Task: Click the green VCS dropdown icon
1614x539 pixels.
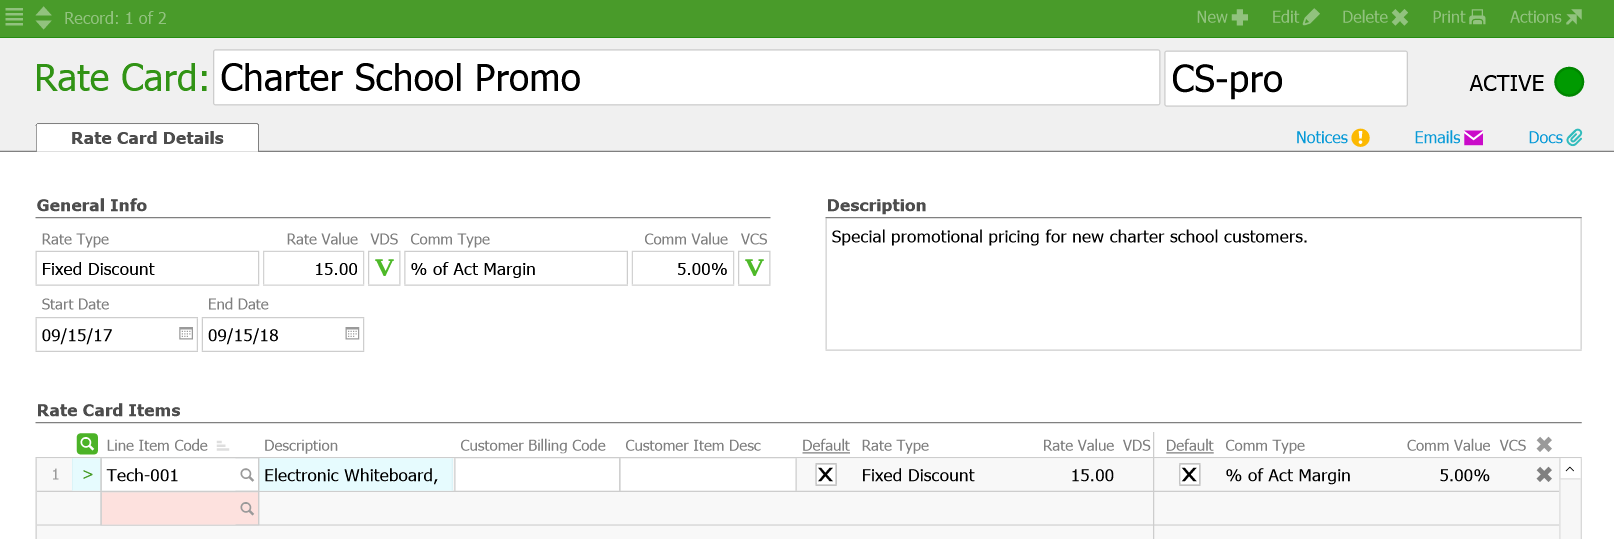Action: [754, 268]
